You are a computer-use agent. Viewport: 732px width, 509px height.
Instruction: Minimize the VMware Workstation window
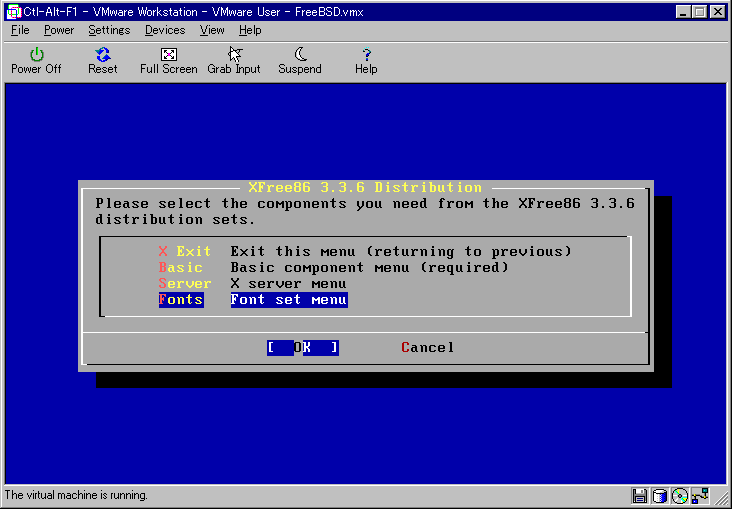pyautogui.click(x=683, y=12)
